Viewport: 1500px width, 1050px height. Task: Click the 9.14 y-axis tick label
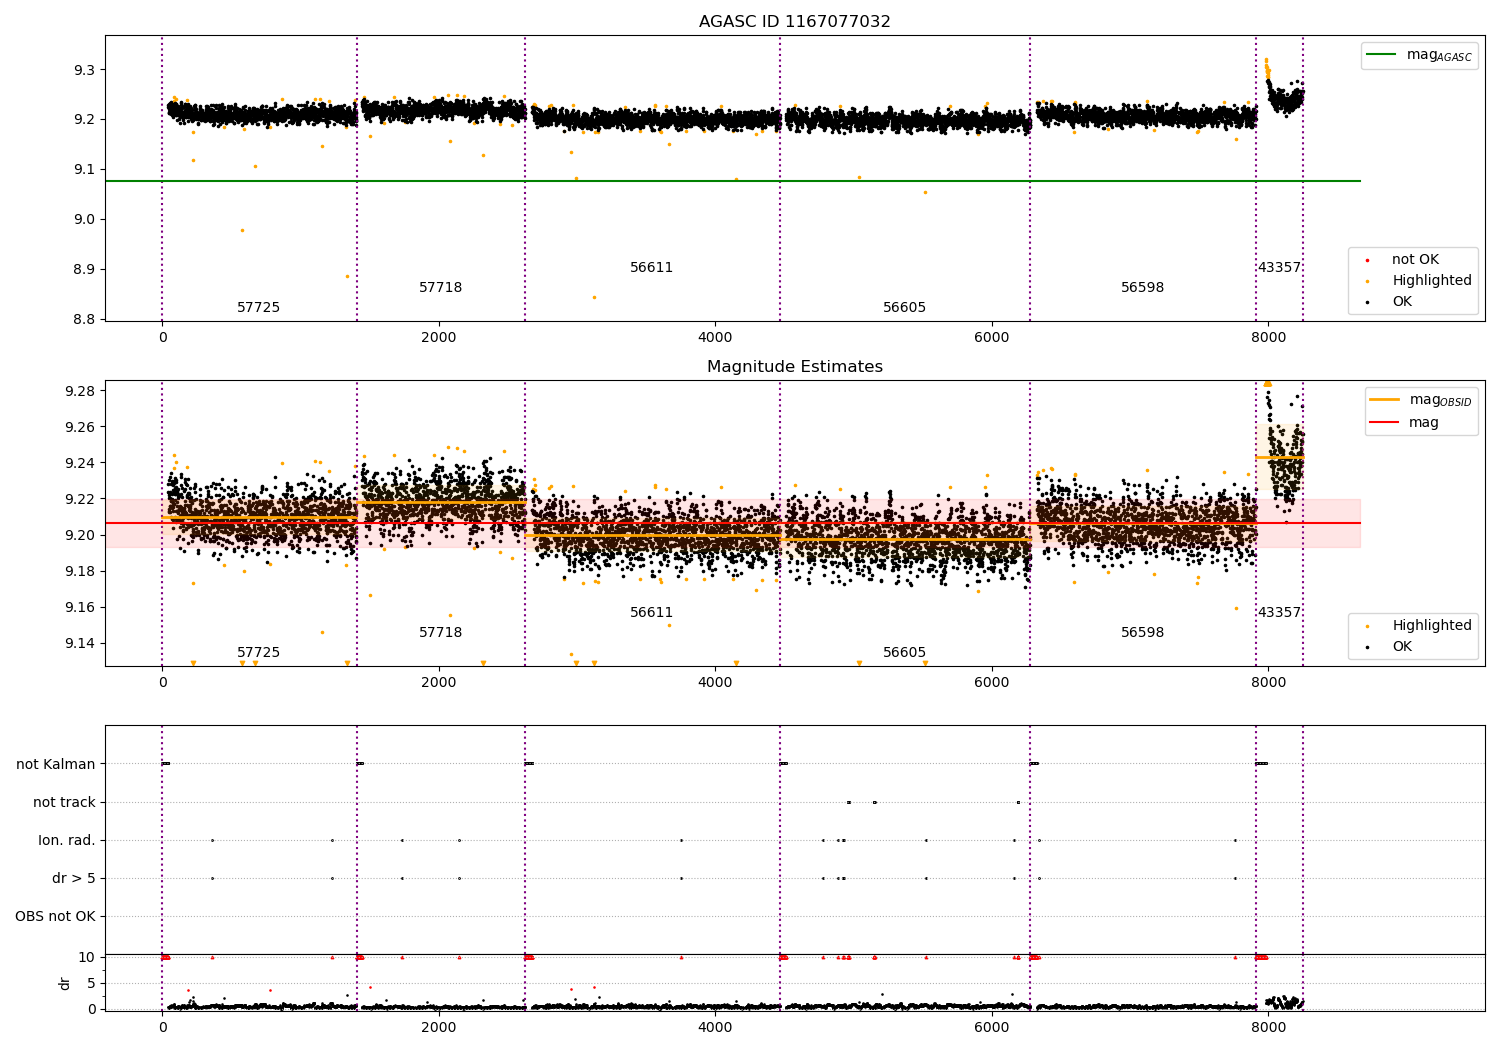[x=81, y=643]
